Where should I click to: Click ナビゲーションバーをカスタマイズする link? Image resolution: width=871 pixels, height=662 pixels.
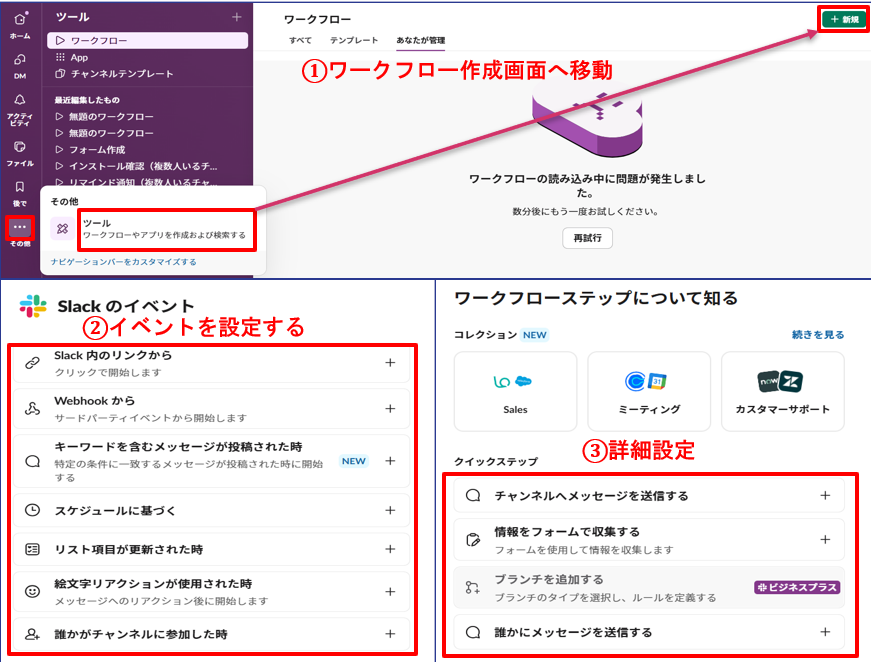tap(124, 262)
